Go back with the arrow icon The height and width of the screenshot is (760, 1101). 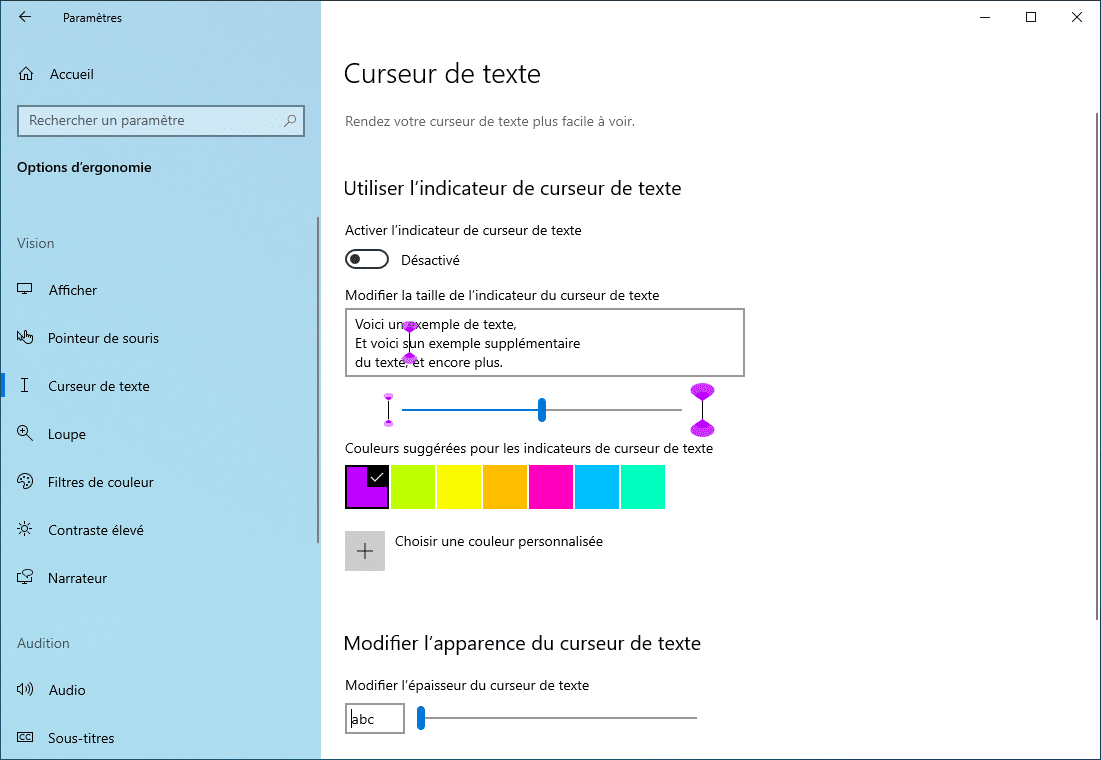(25, 17)
